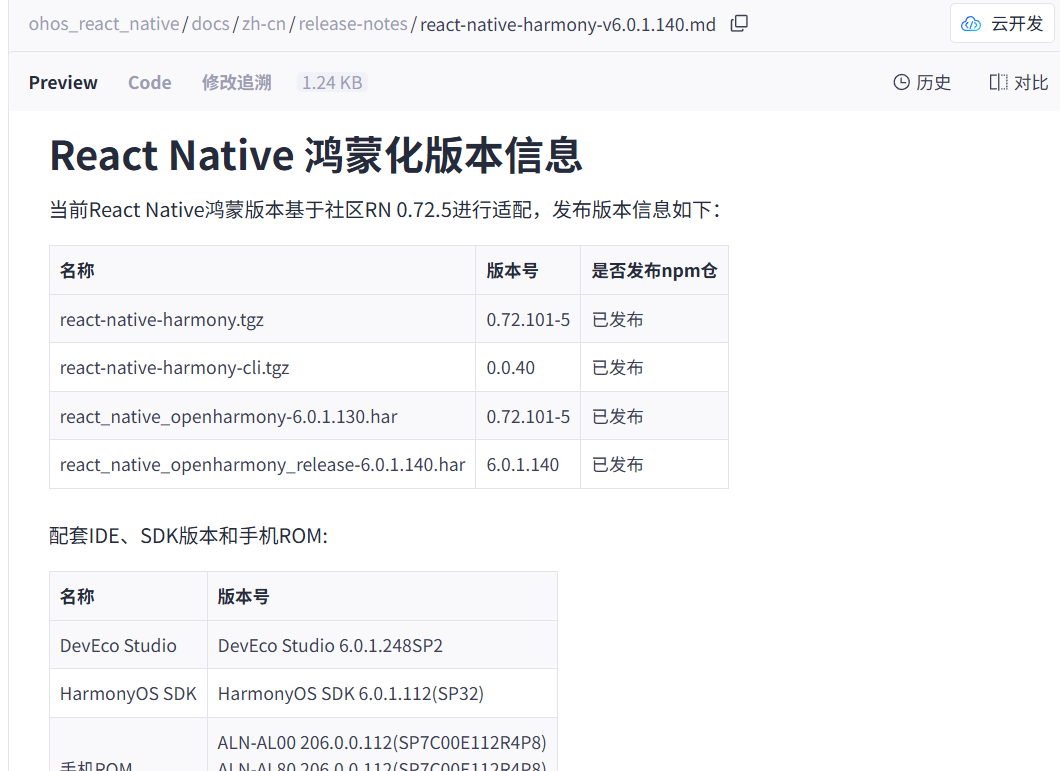Click cell HarmonyOS SDK 6.0.1.112(SP32)
Screen dimensions: 1060x771
click(383, 693)
